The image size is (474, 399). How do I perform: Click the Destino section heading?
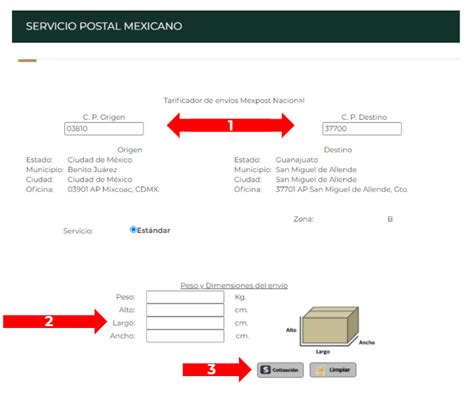[338, 150]
